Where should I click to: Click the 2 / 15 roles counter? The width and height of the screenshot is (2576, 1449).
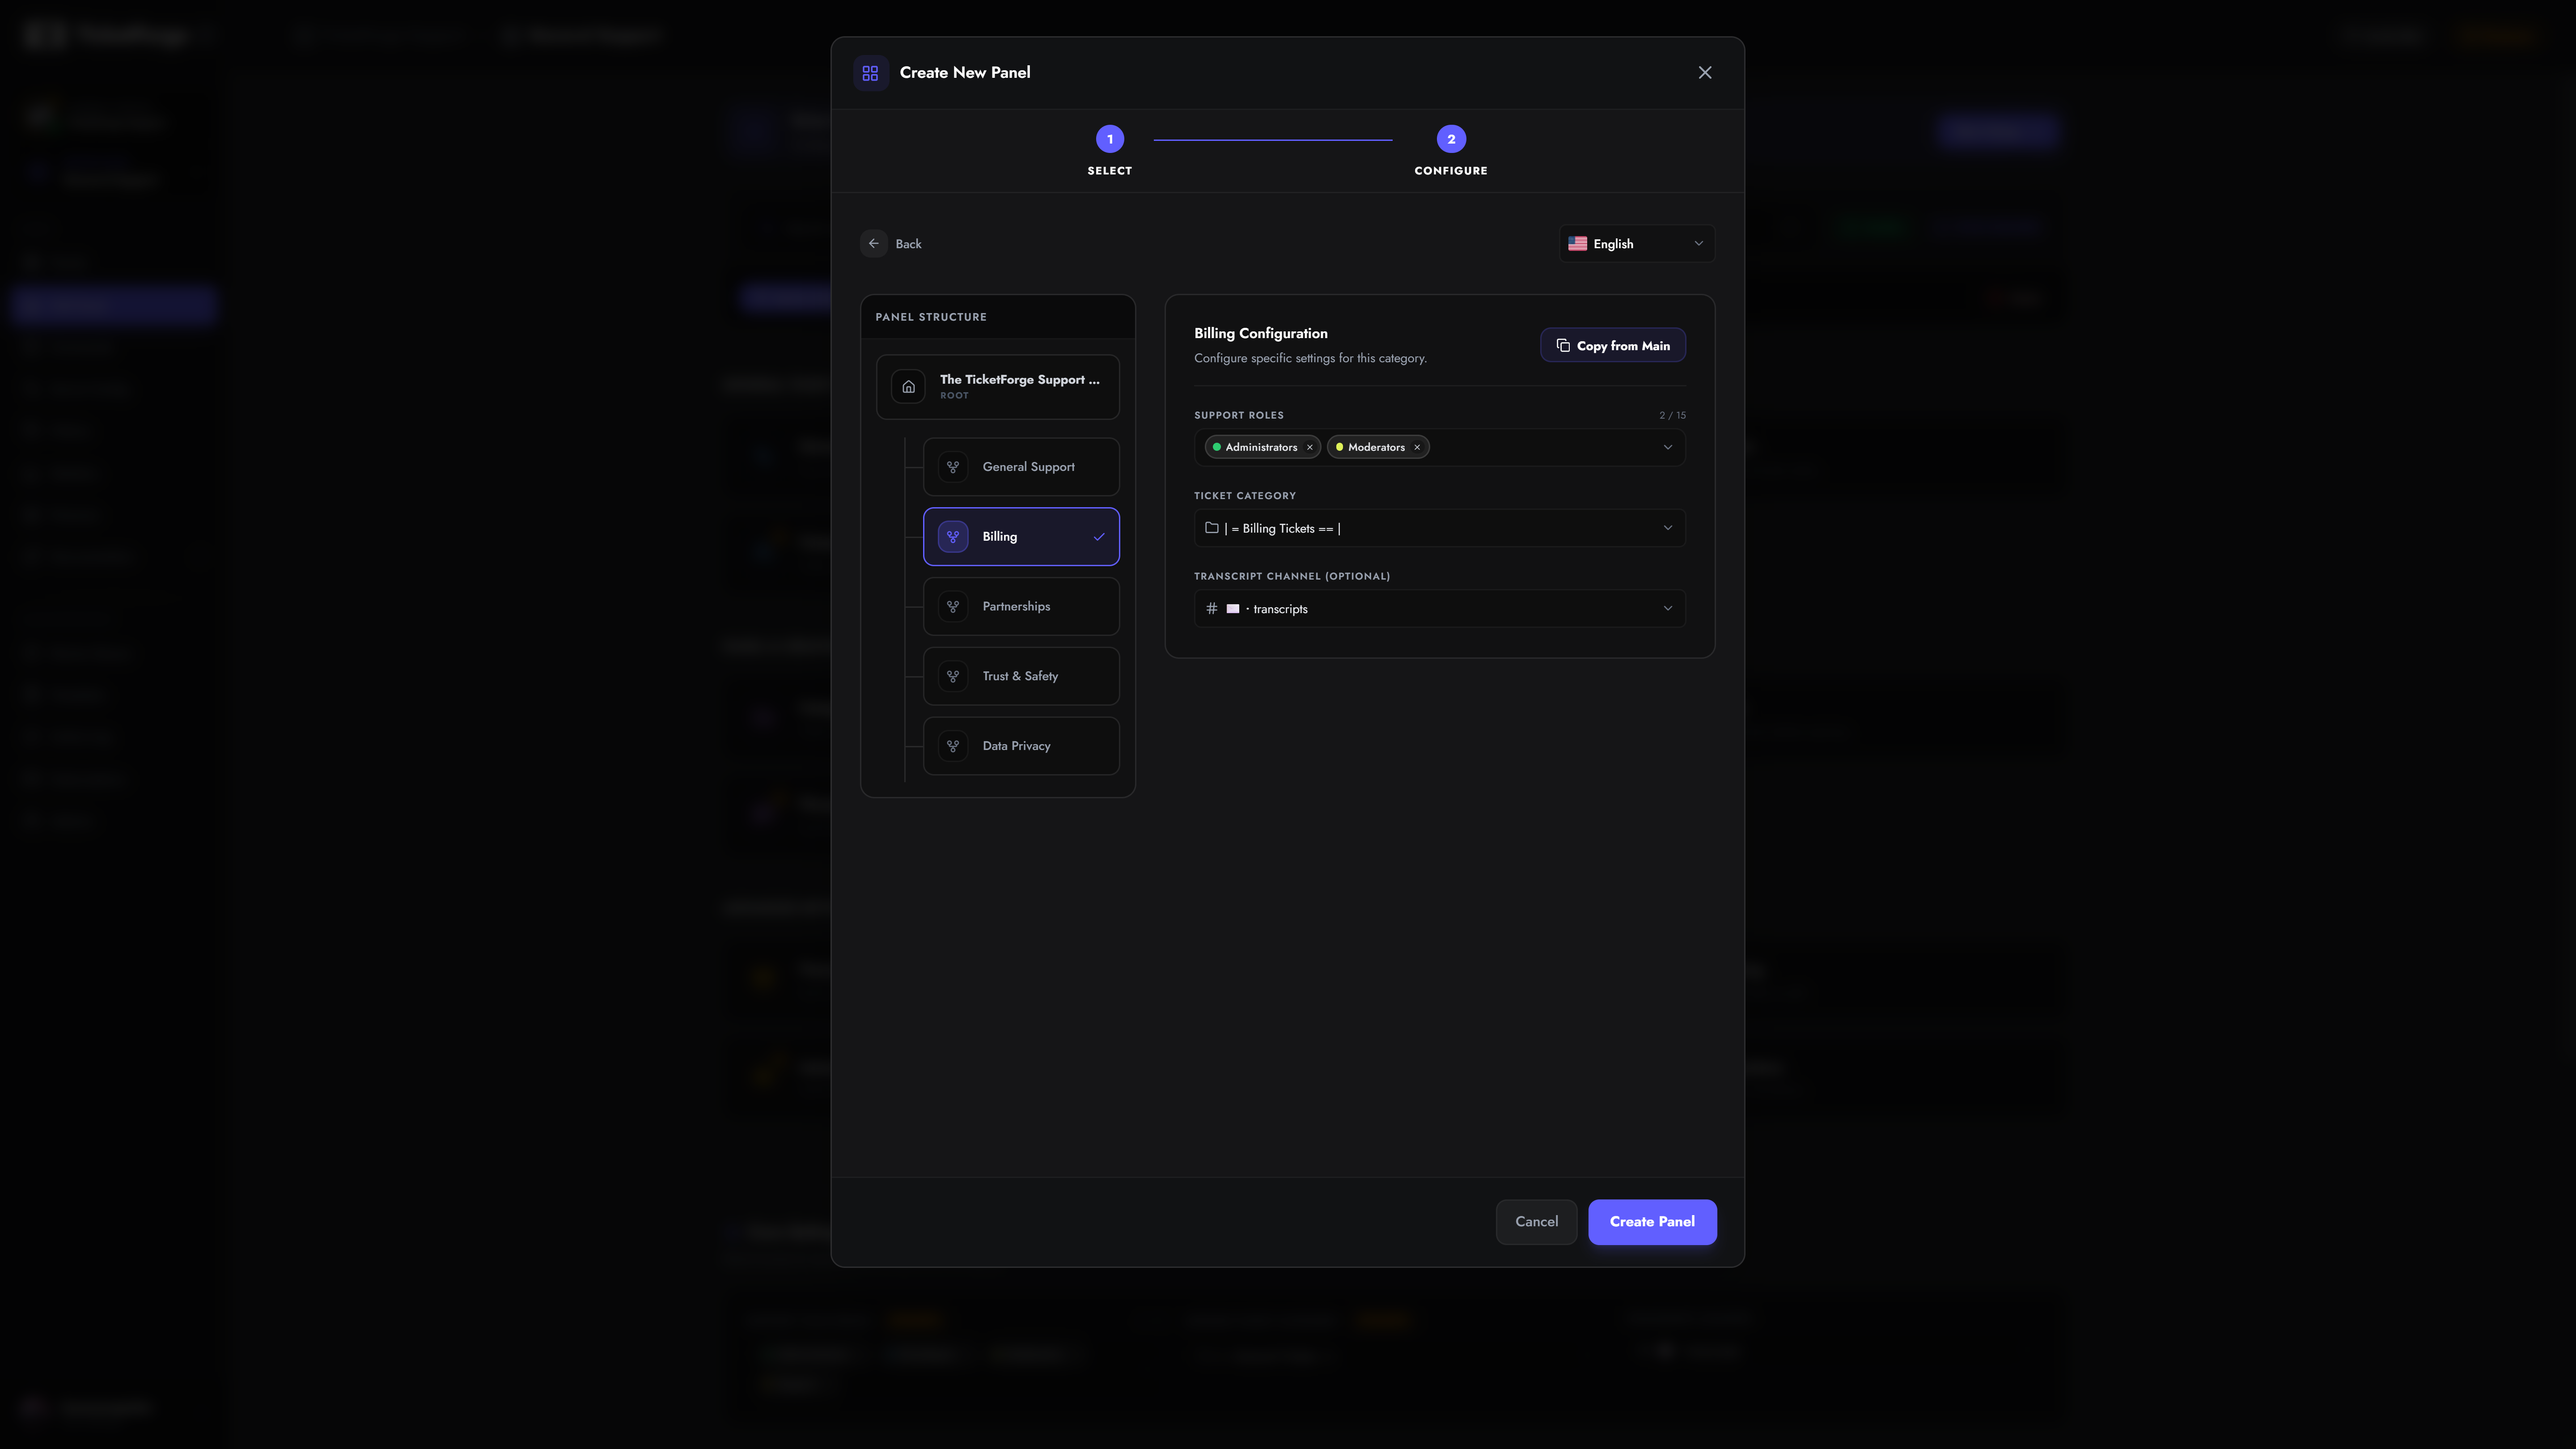1672,415
